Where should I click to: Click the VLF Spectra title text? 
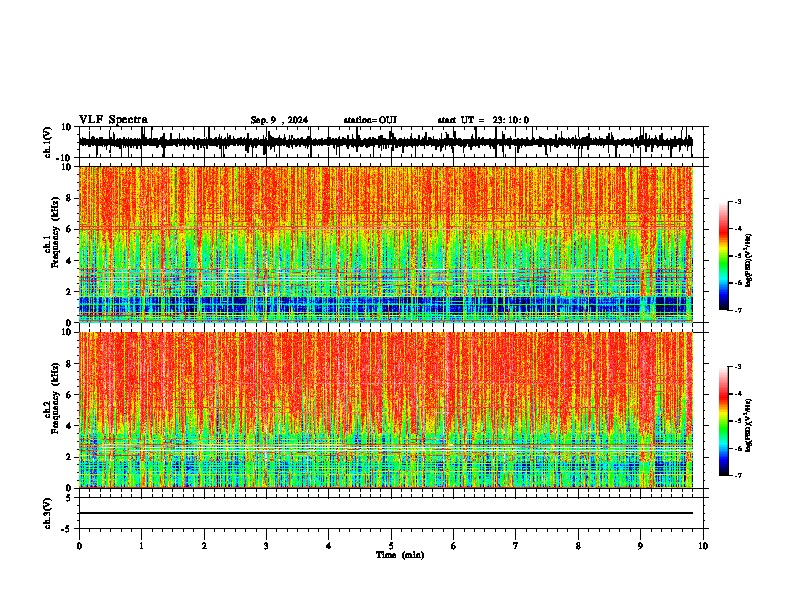click(113, 120)
